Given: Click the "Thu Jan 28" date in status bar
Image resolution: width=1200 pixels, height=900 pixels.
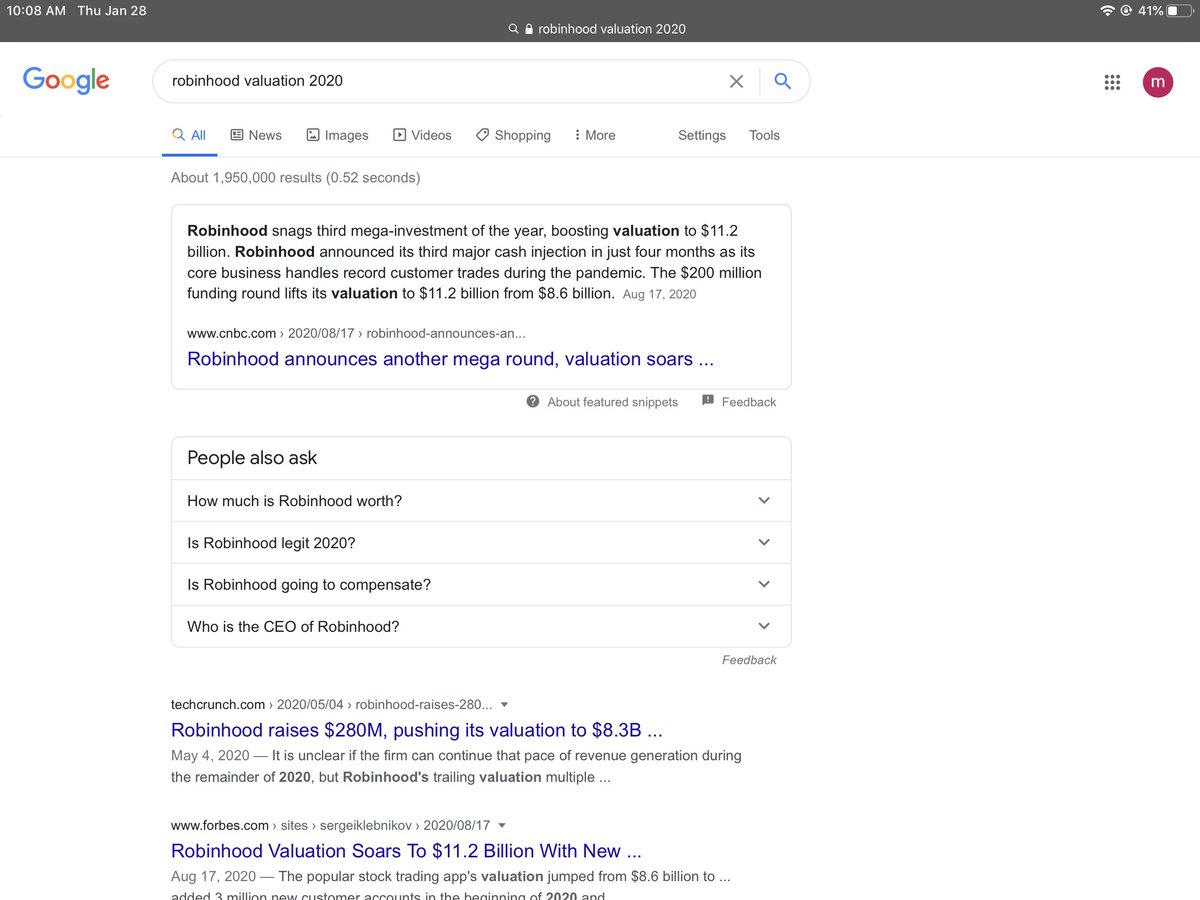Looking at the screenshot, I should click(112, 10).
